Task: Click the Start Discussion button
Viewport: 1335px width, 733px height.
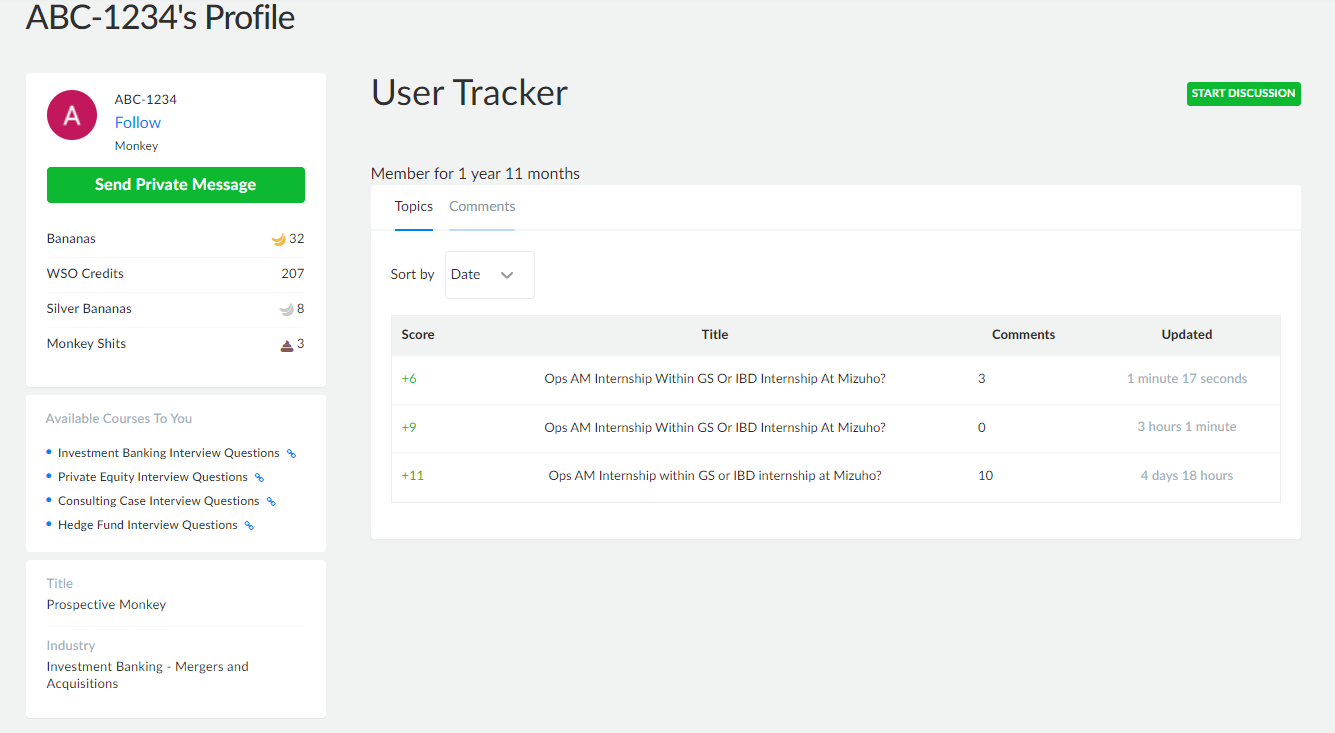Action: pos(1244,94)
